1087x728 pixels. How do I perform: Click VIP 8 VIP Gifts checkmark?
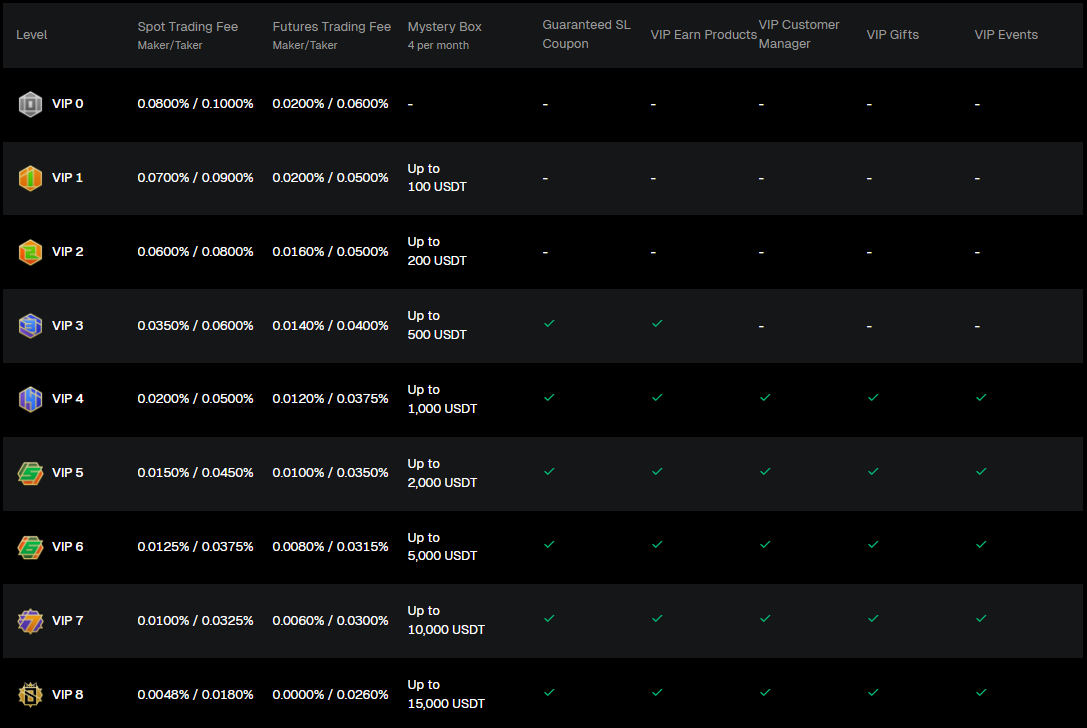873,693
